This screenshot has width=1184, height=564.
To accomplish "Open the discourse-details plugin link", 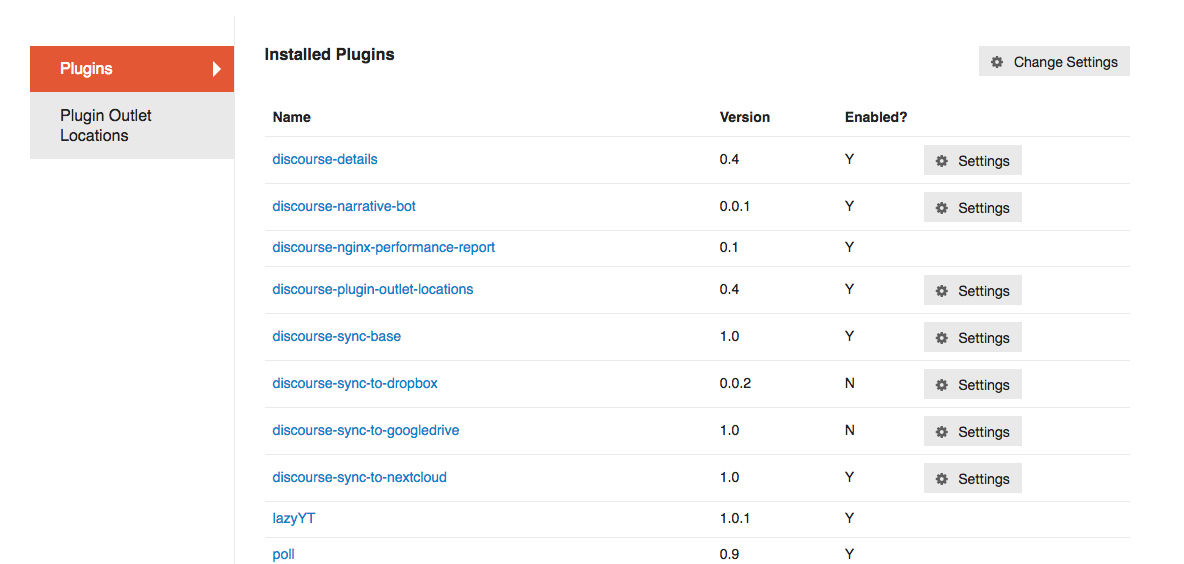I will tap(325, 159).
